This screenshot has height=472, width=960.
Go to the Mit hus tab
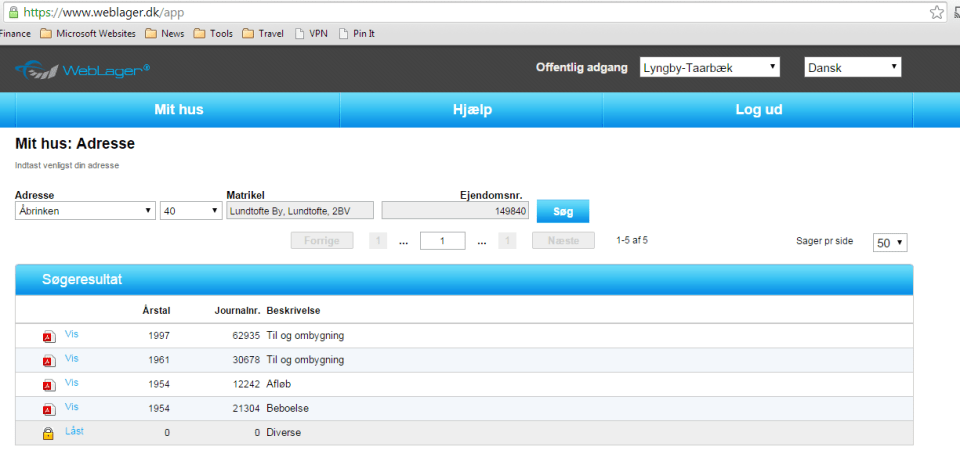tap(178, 110)
